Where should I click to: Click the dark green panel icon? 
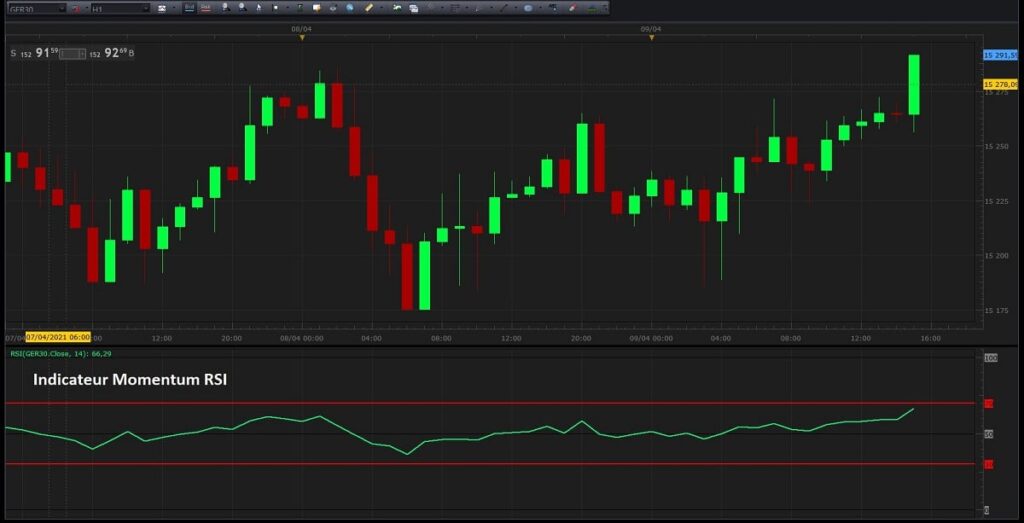point(300,8)
